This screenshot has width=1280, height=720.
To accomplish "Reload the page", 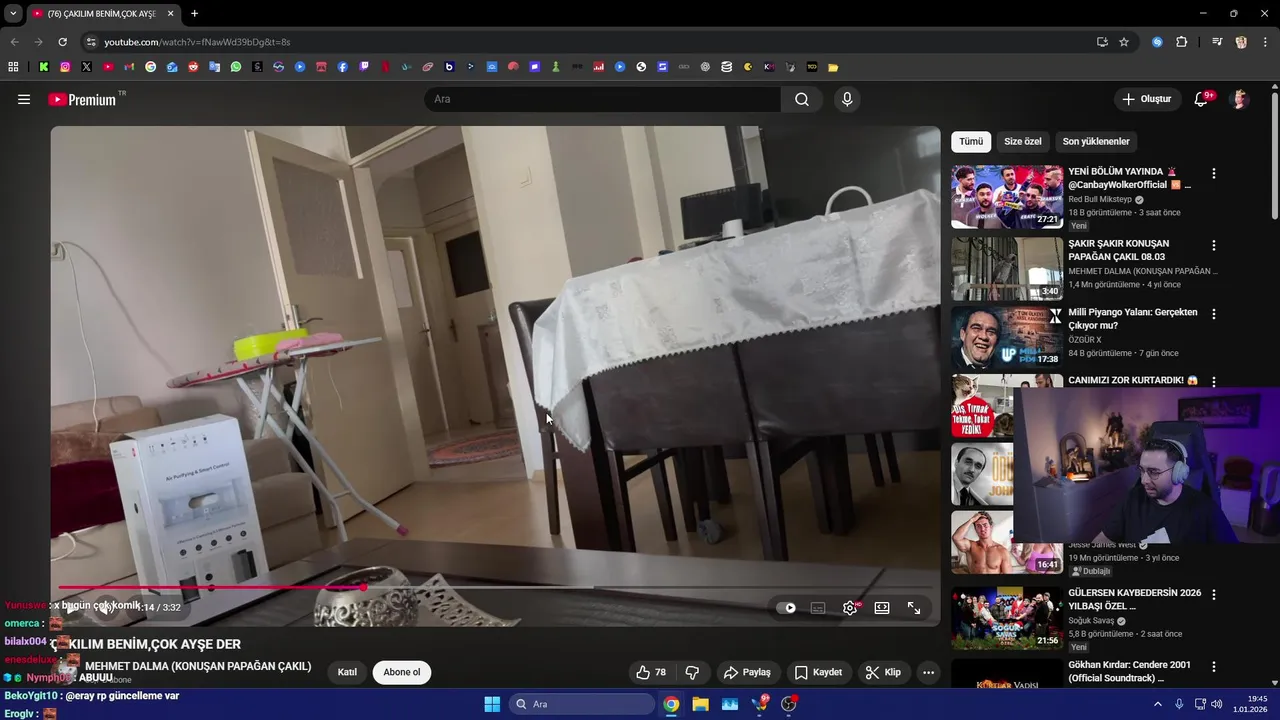I will (62, 42).
